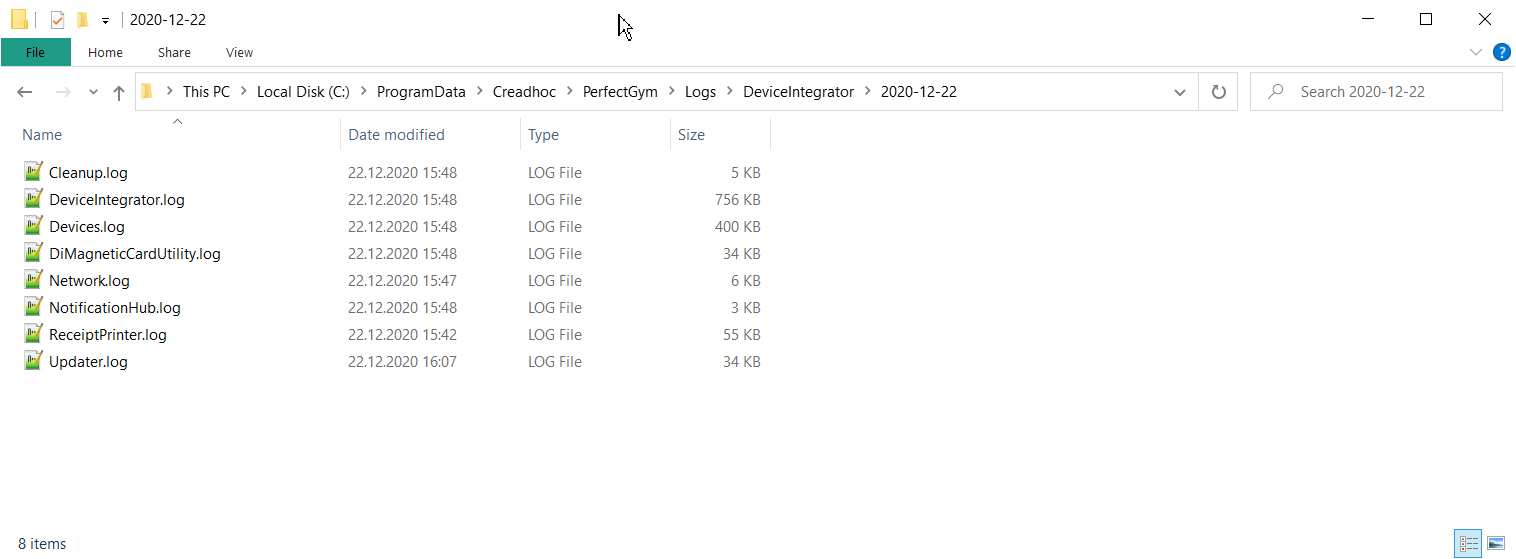Expand the ribbon with the chevron
The image size is (1516, 559).
1476,52
